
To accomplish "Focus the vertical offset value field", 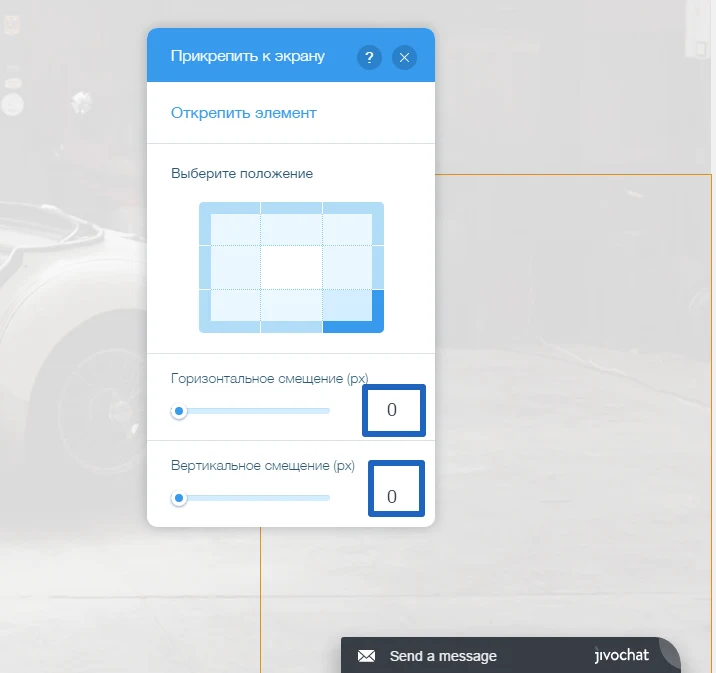I will pos(396,488).
